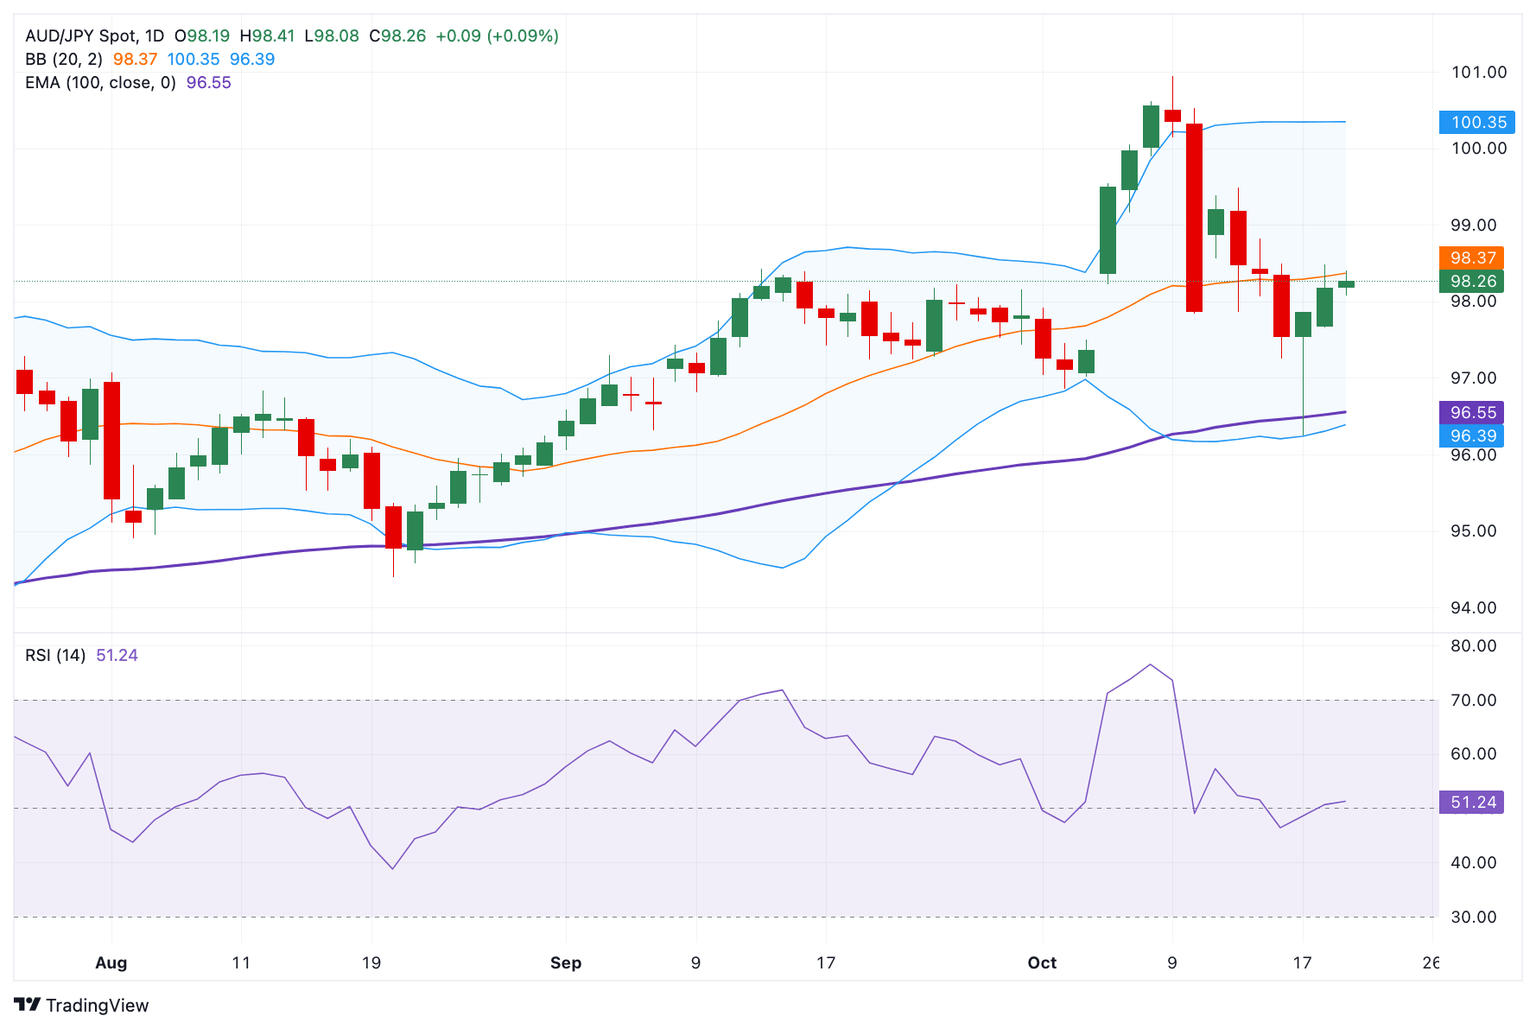
Task: Select the RSI (14) indicator label
Action: [55, 655]
